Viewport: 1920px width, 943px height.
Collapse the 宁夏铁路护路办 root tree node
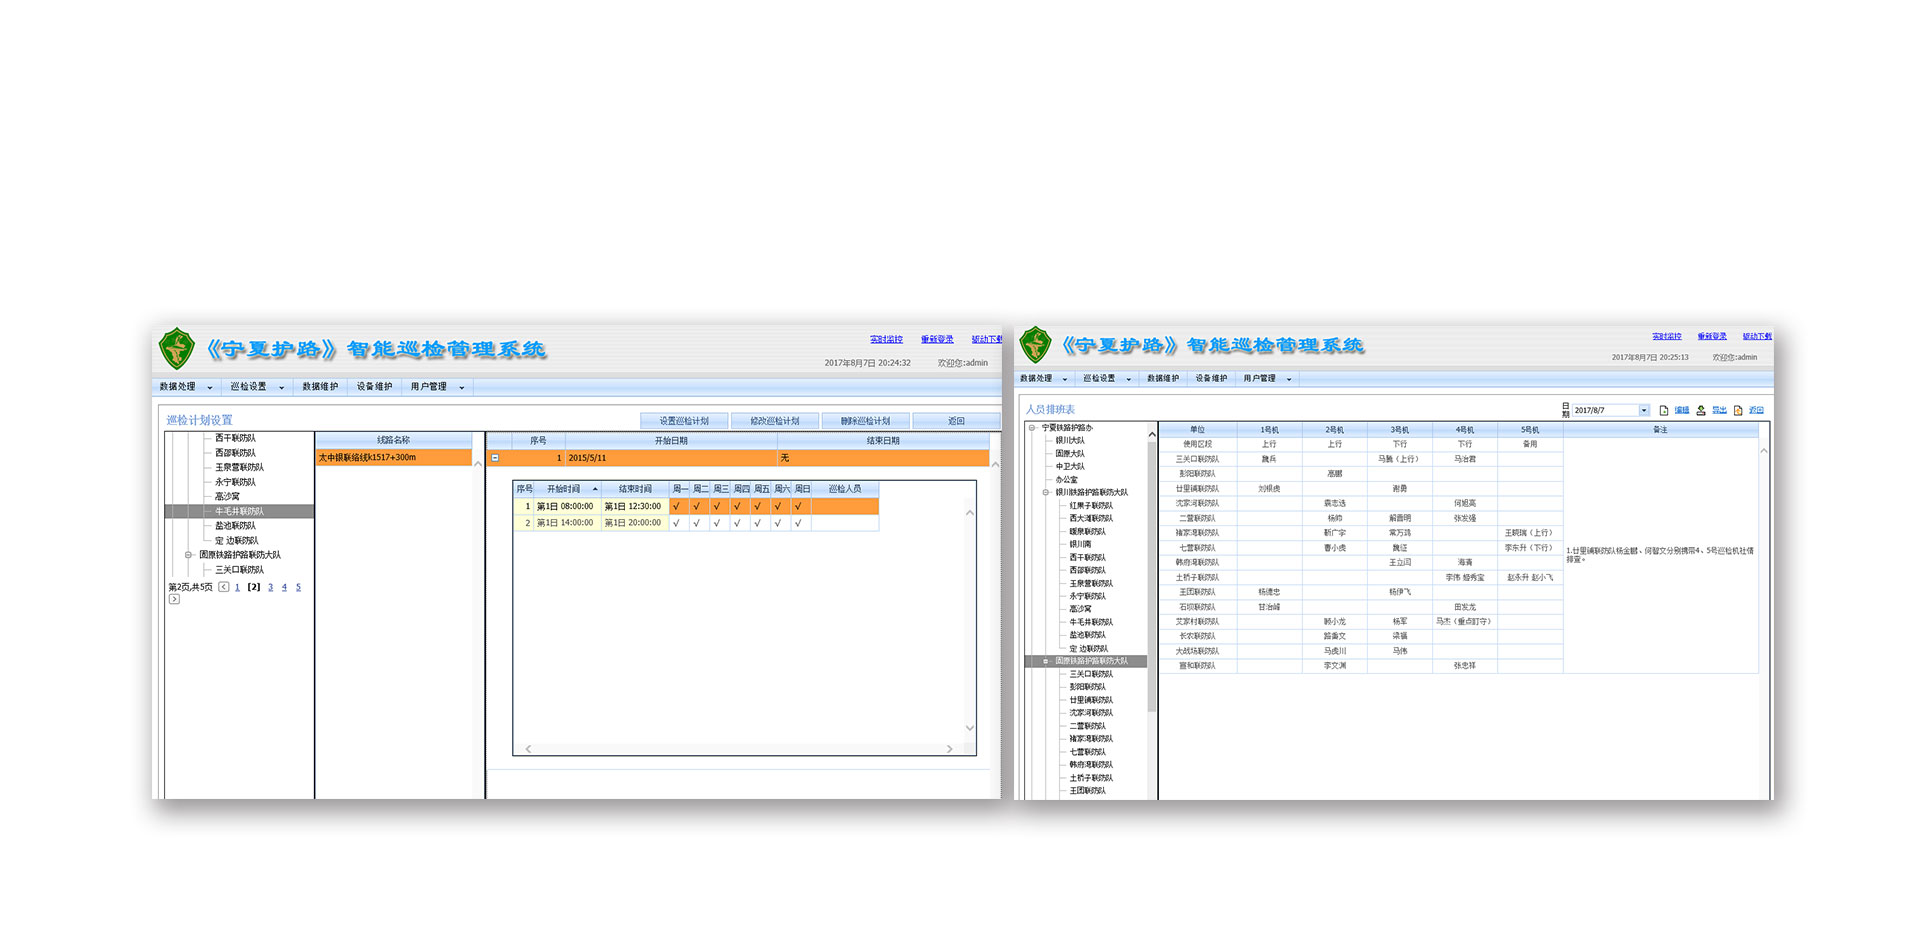pyautogui.click(x=1032, y=428)
